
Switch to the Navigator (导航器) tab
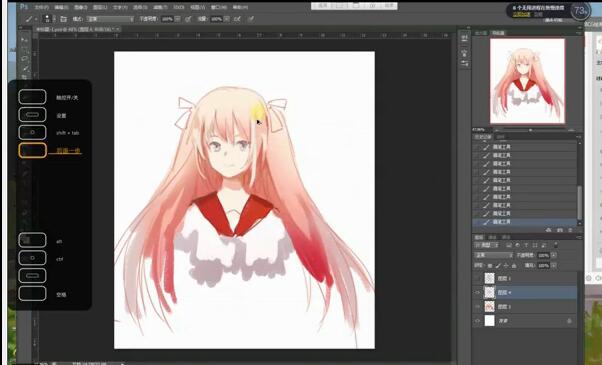click(x=498, y=33)
